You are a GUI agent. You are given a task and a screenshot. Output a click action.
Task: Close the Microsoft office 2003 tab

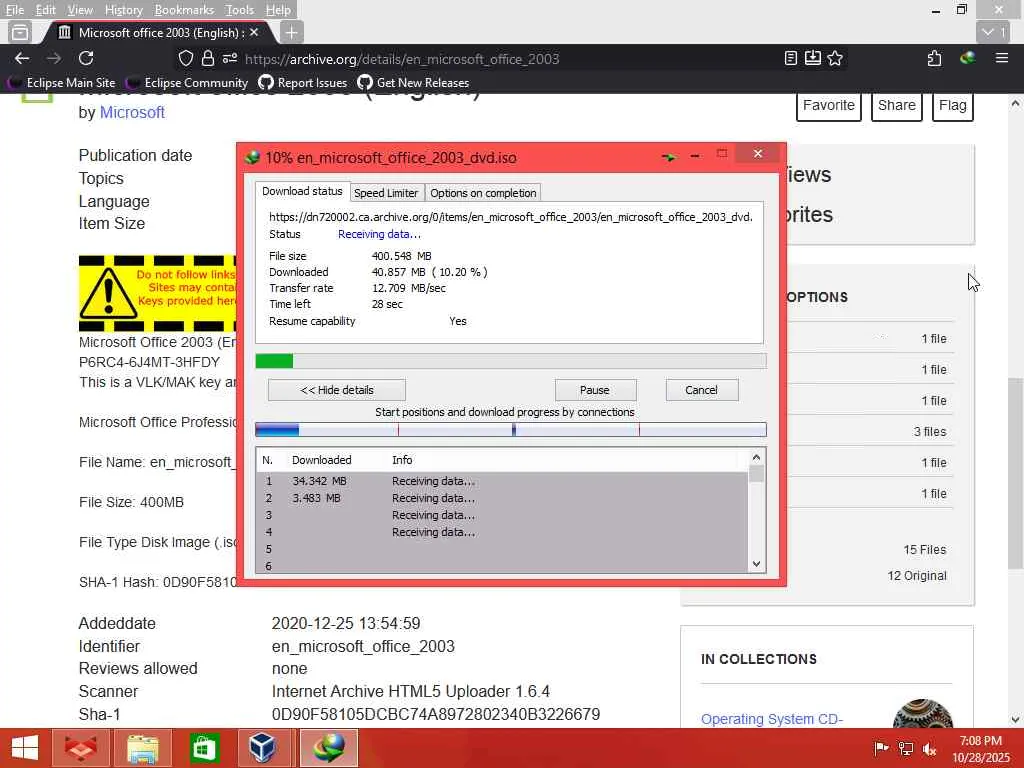click(254, 32)
